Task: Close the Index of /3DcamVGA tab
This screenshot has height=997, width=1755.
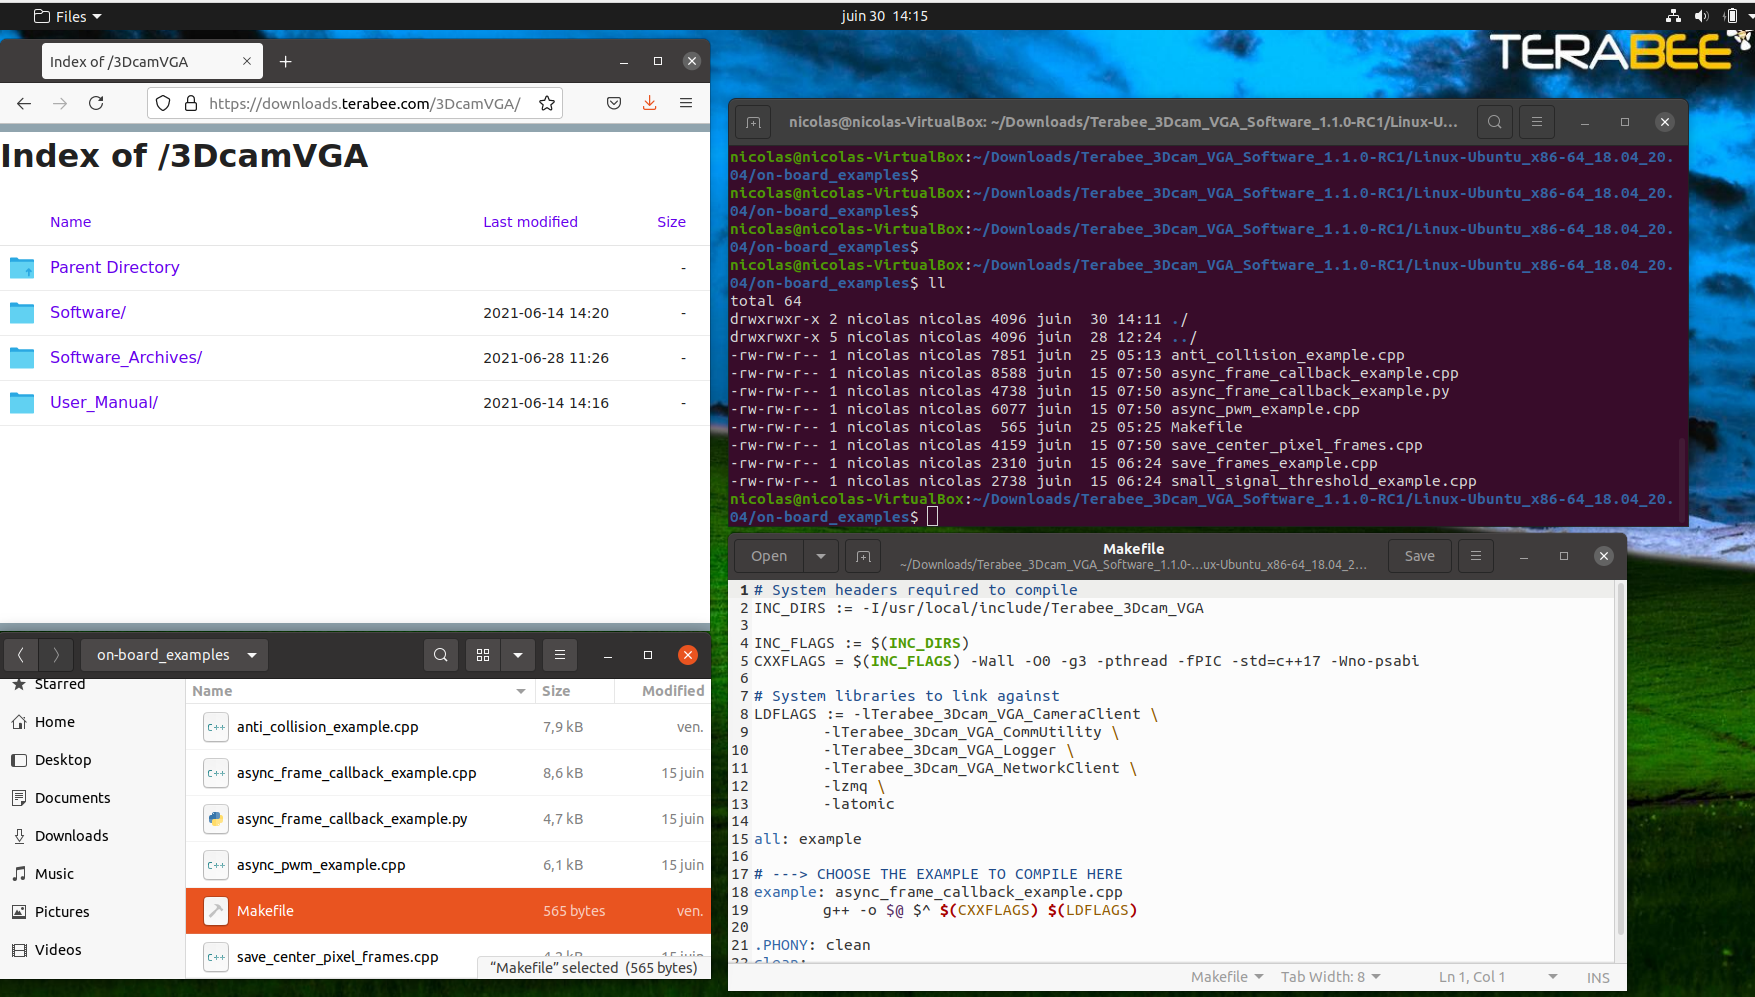Action: 247,61
